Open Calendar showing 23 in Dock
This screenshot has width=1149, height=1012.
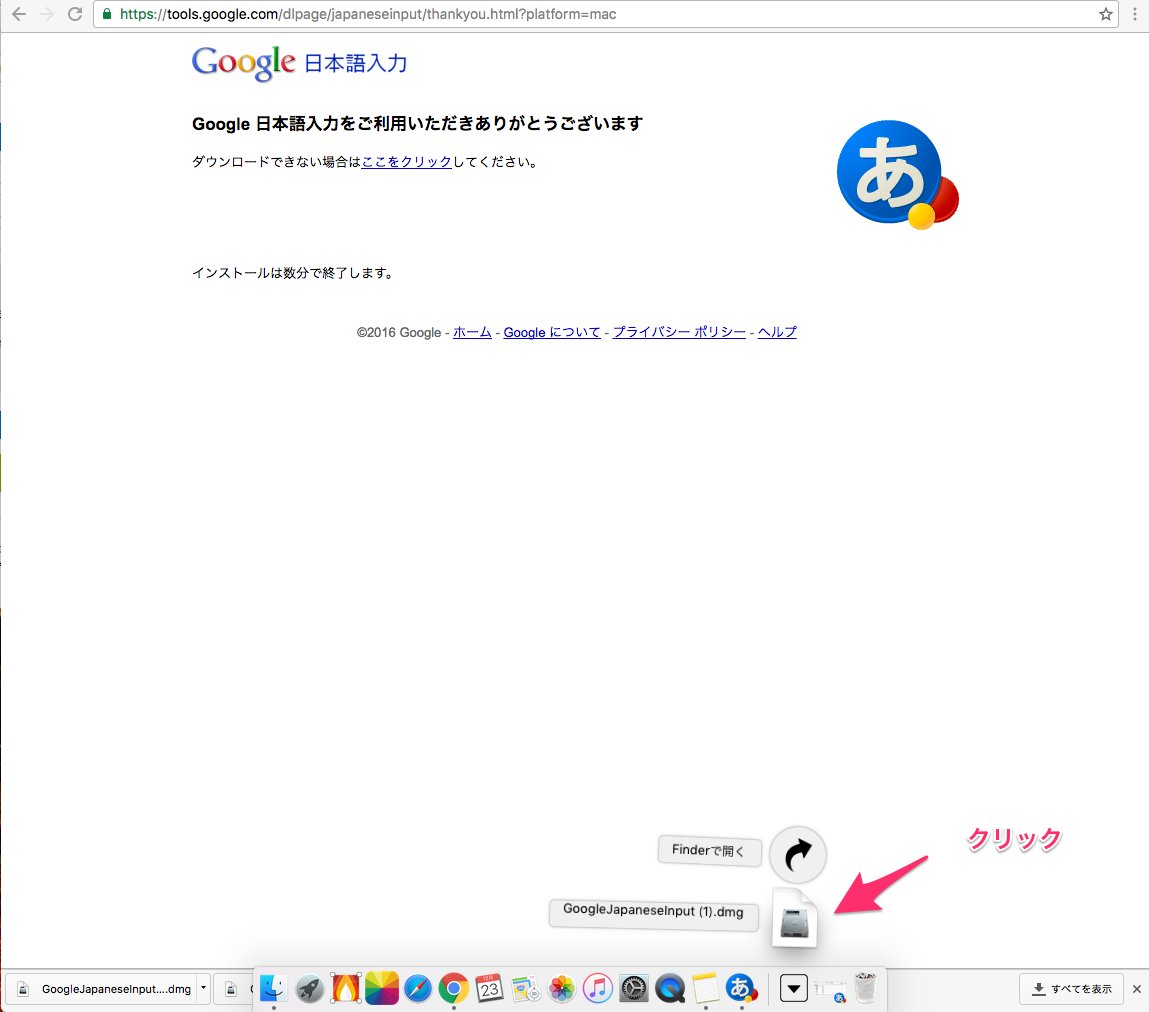click(x=489, y=989)
